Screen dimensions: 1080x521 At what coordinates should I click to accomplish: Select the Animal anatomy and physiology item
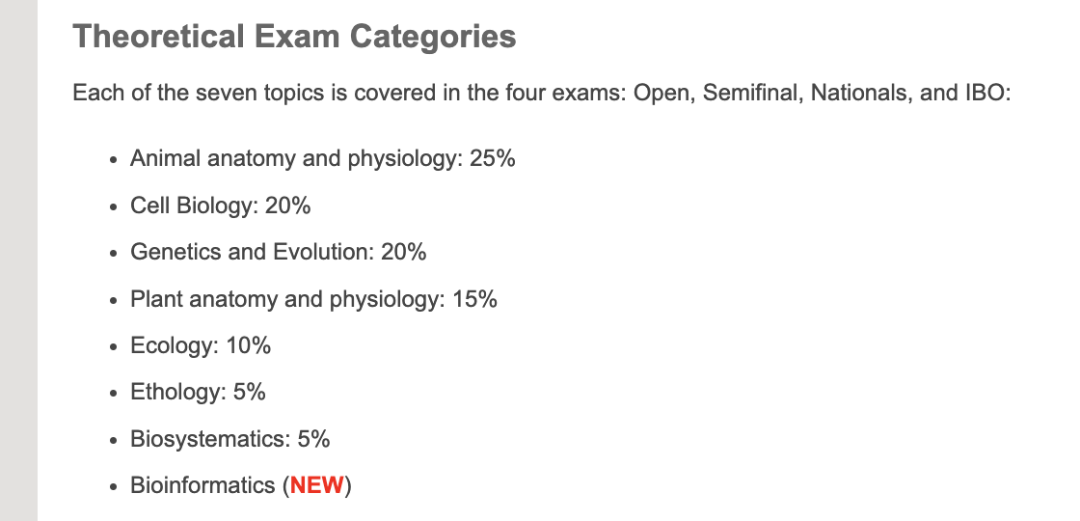point(322,159)
